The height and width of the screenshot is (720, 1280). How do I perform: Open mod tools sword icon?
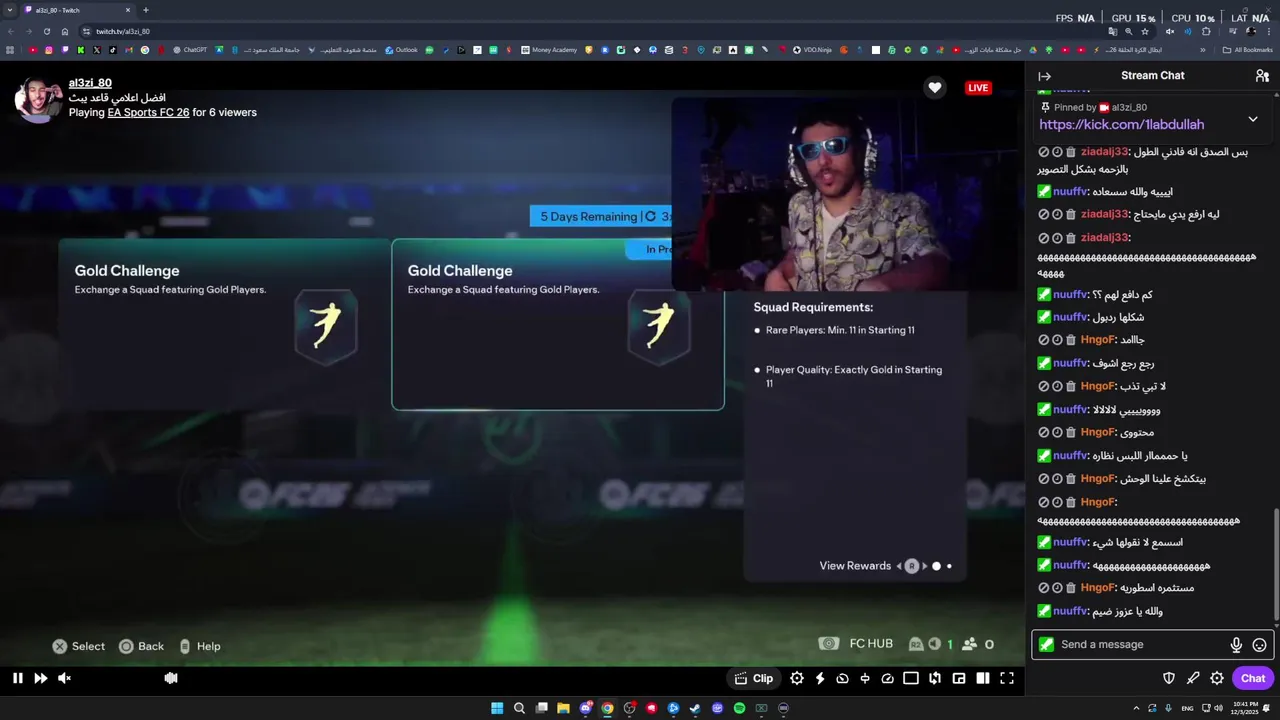[1193, 678]
